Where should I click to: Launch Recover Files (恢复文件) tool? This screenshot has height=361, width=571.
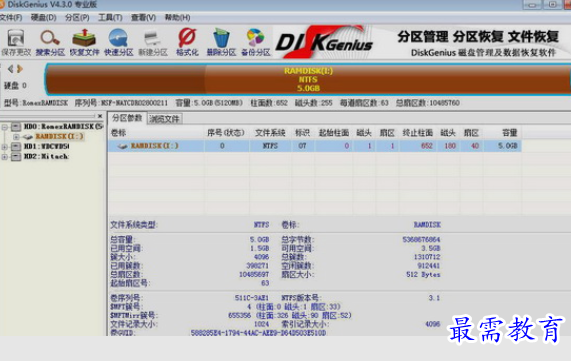point(84,43)
